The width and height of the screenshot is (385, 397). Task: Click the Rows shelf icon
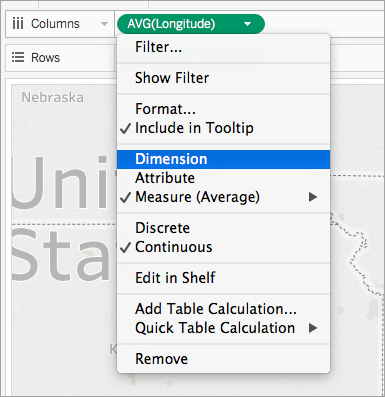[18, 57]
